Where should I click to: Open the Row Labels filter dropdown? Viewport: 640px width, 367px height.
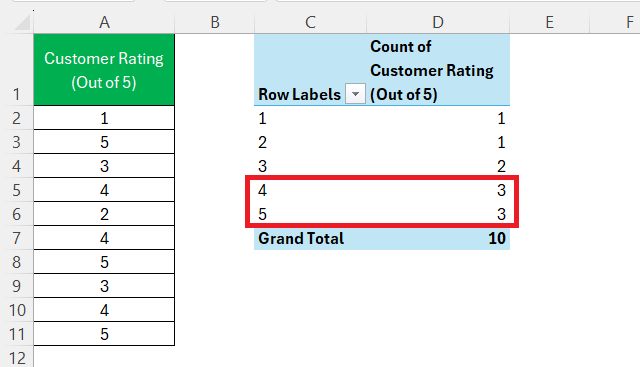pos(355,94)
